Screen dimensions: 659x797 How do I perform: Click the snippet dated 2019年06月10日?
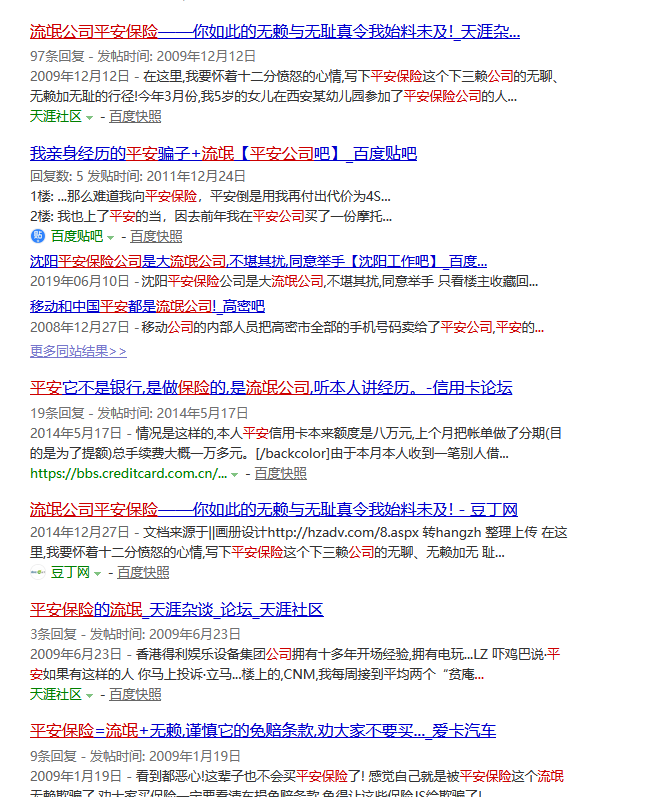coord(284,281)
